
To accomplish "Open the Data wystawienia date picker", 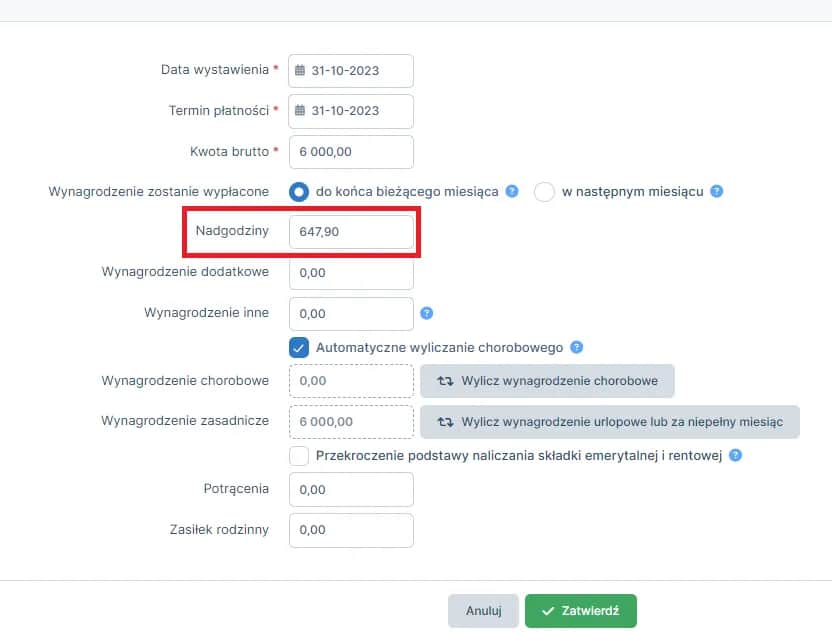I will 350,70.
